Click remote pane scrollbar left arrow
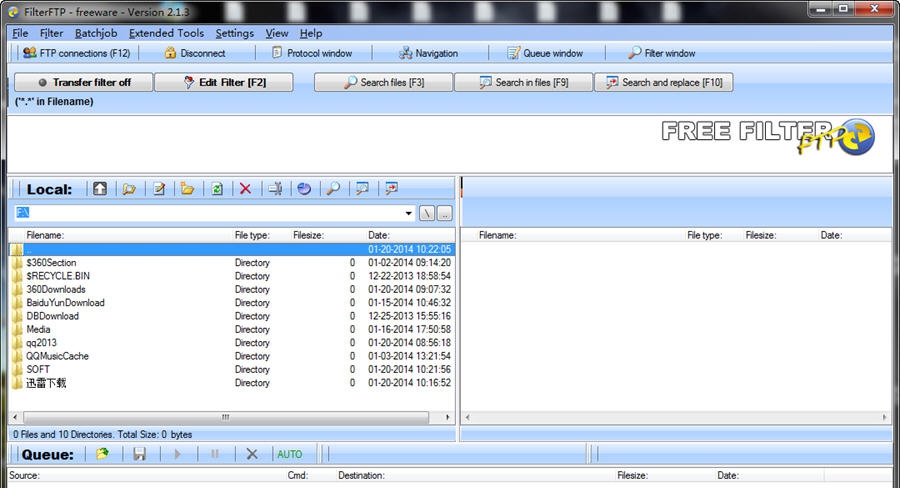Image resolution: width=900 pixels, height=488 pixels. coord(467,417)
